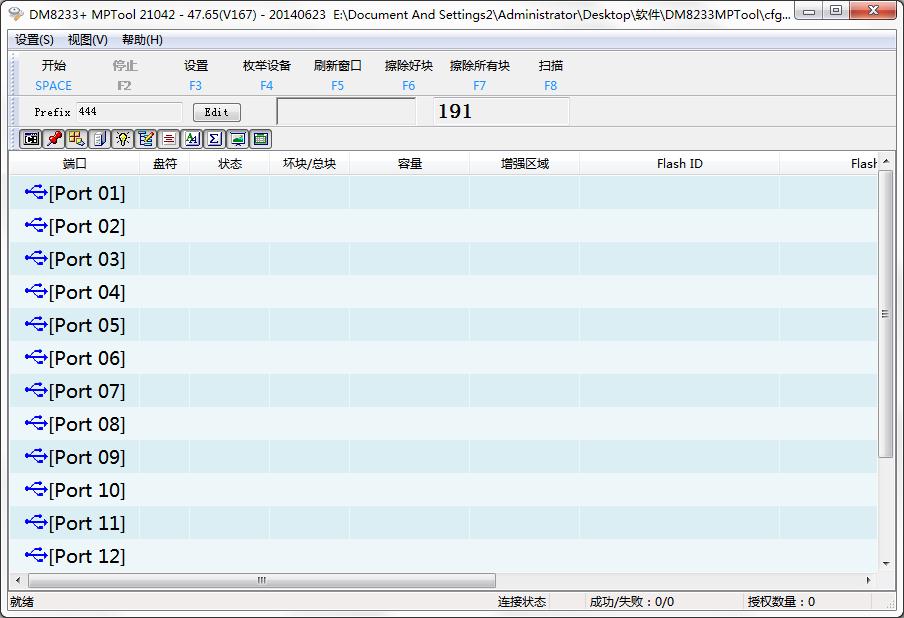904x618 pixels.
Task: Click the light bulb toolbar icon
Action: click(123, 139)
